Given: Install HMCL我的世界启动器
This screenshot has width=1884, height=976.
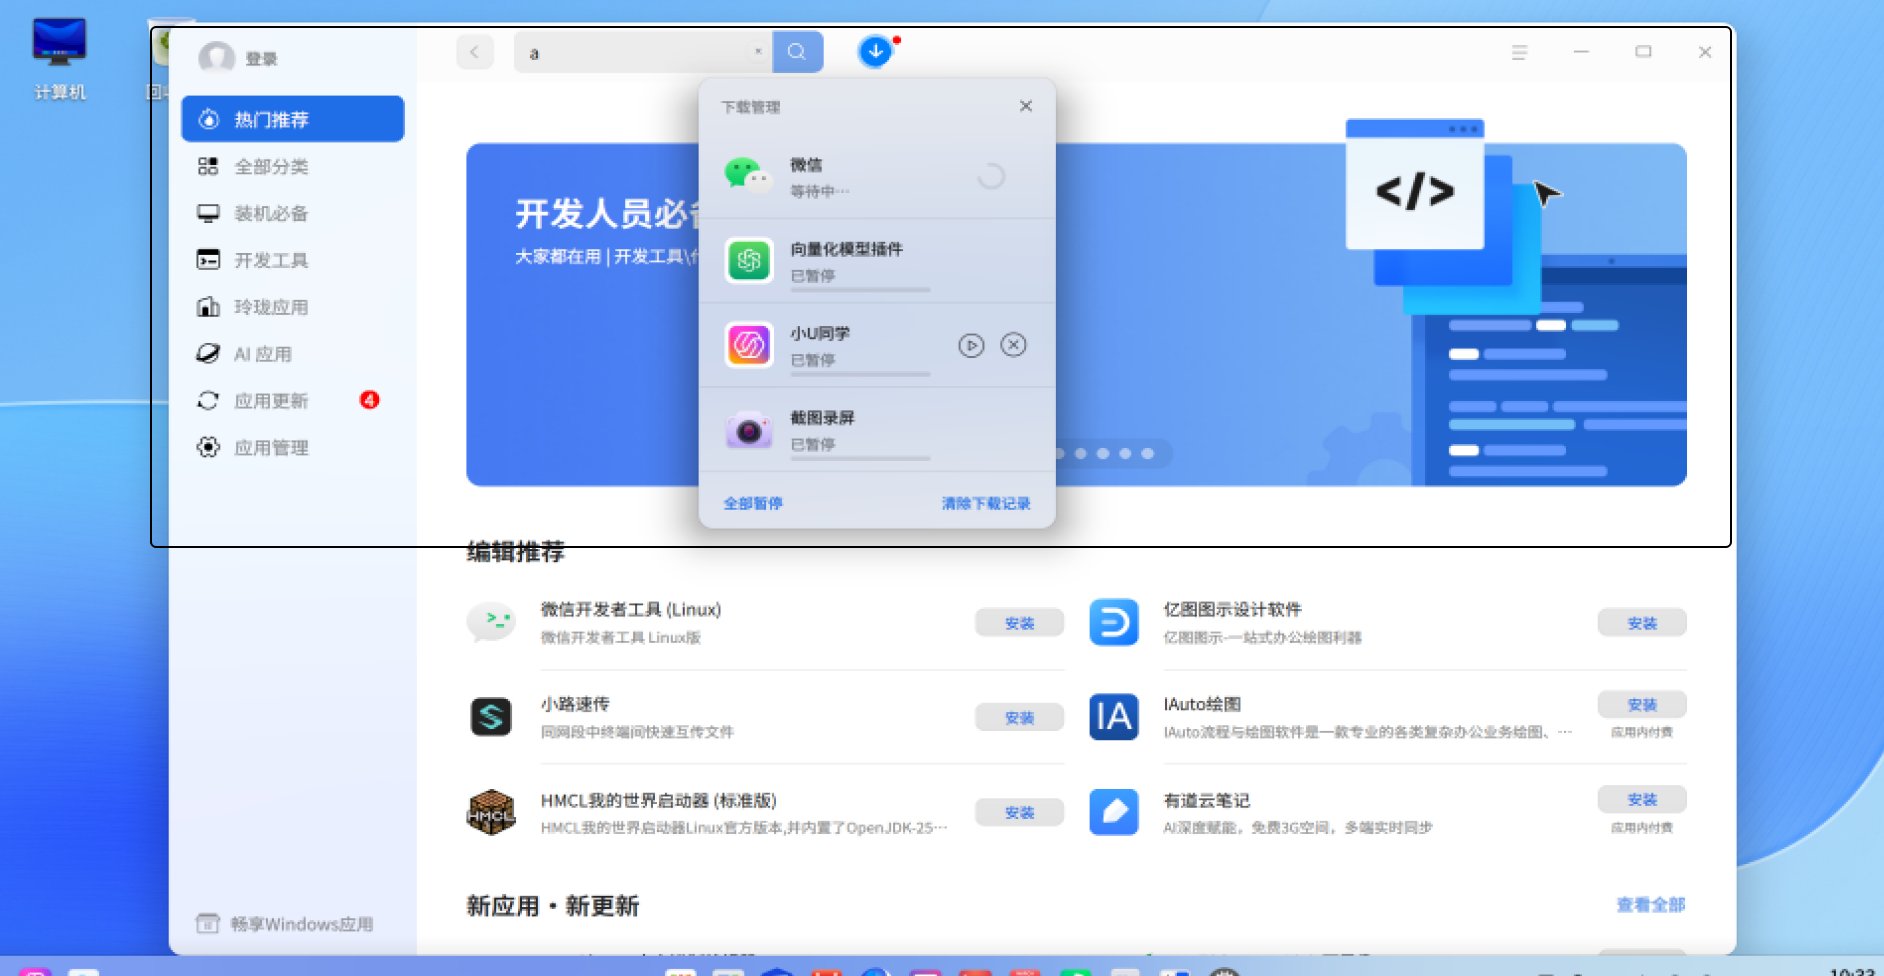Looking at the screenshot, I should point(1019,813).
